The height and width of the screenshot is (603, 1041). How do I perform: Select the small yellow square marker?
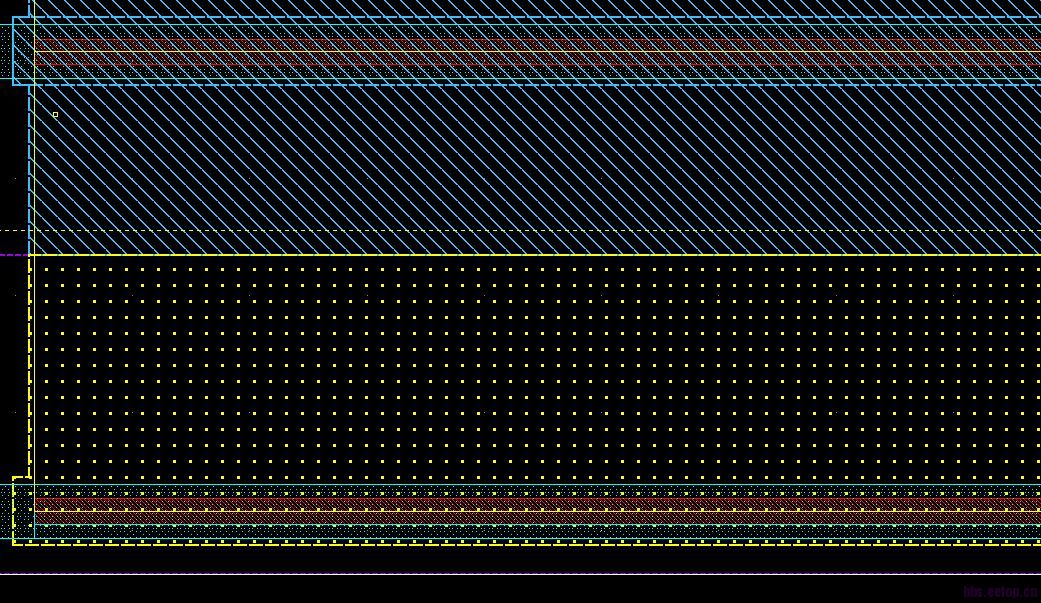[x=55, y=115]
